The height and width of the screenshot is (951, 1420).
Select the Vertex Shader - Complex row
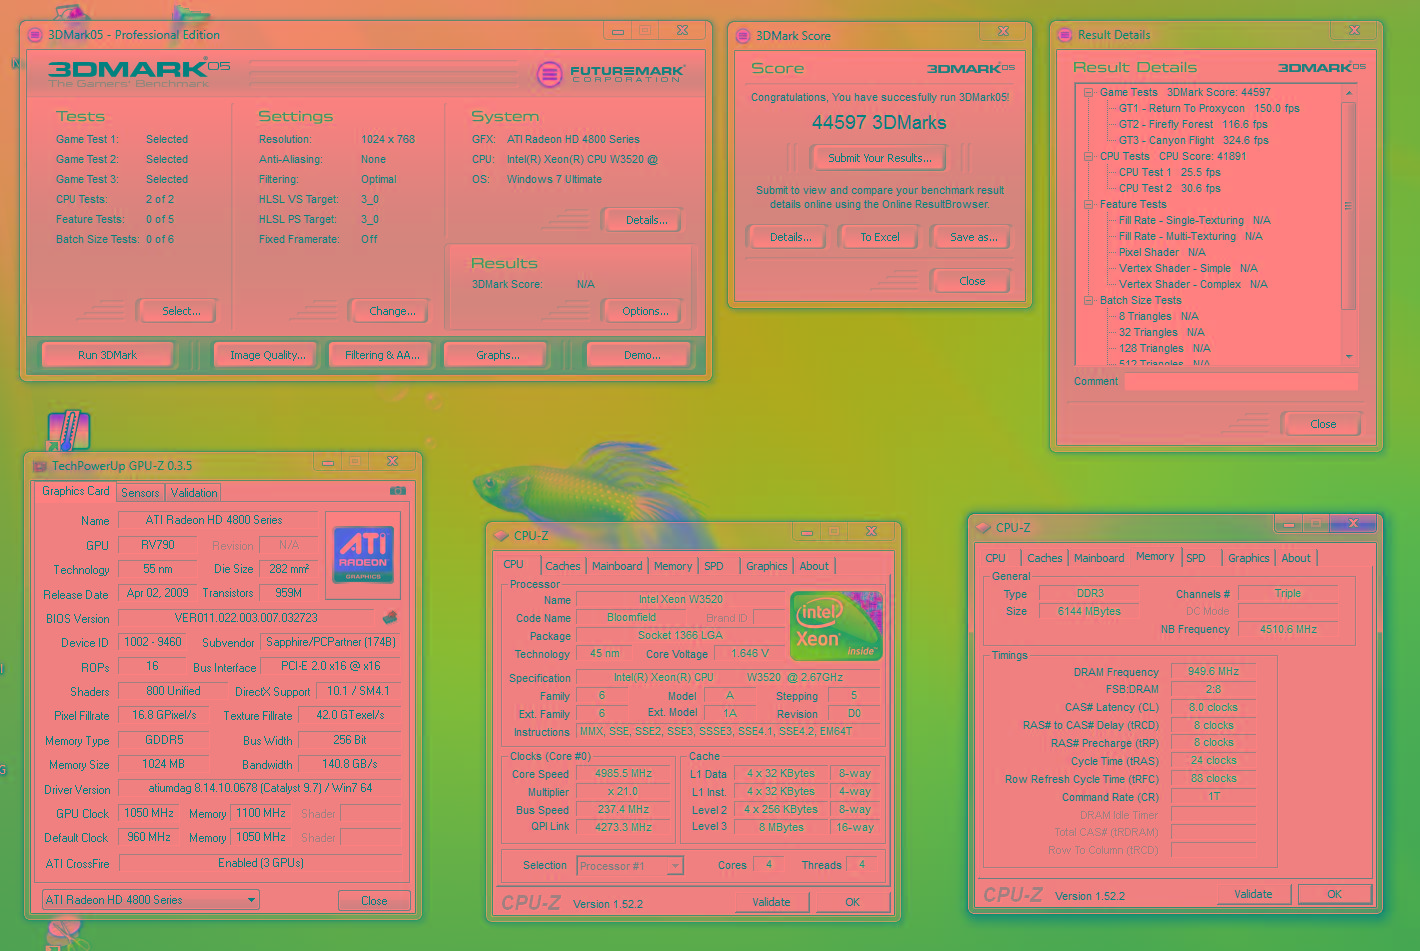[1193, 284]
